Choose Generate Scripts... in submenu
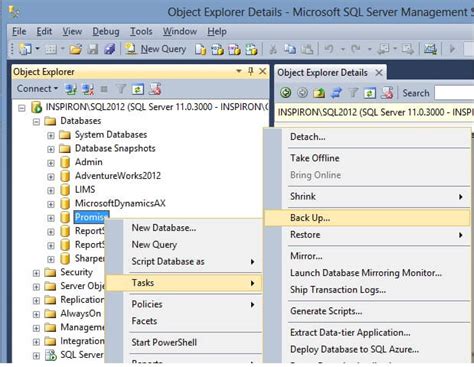 (367, 311)
